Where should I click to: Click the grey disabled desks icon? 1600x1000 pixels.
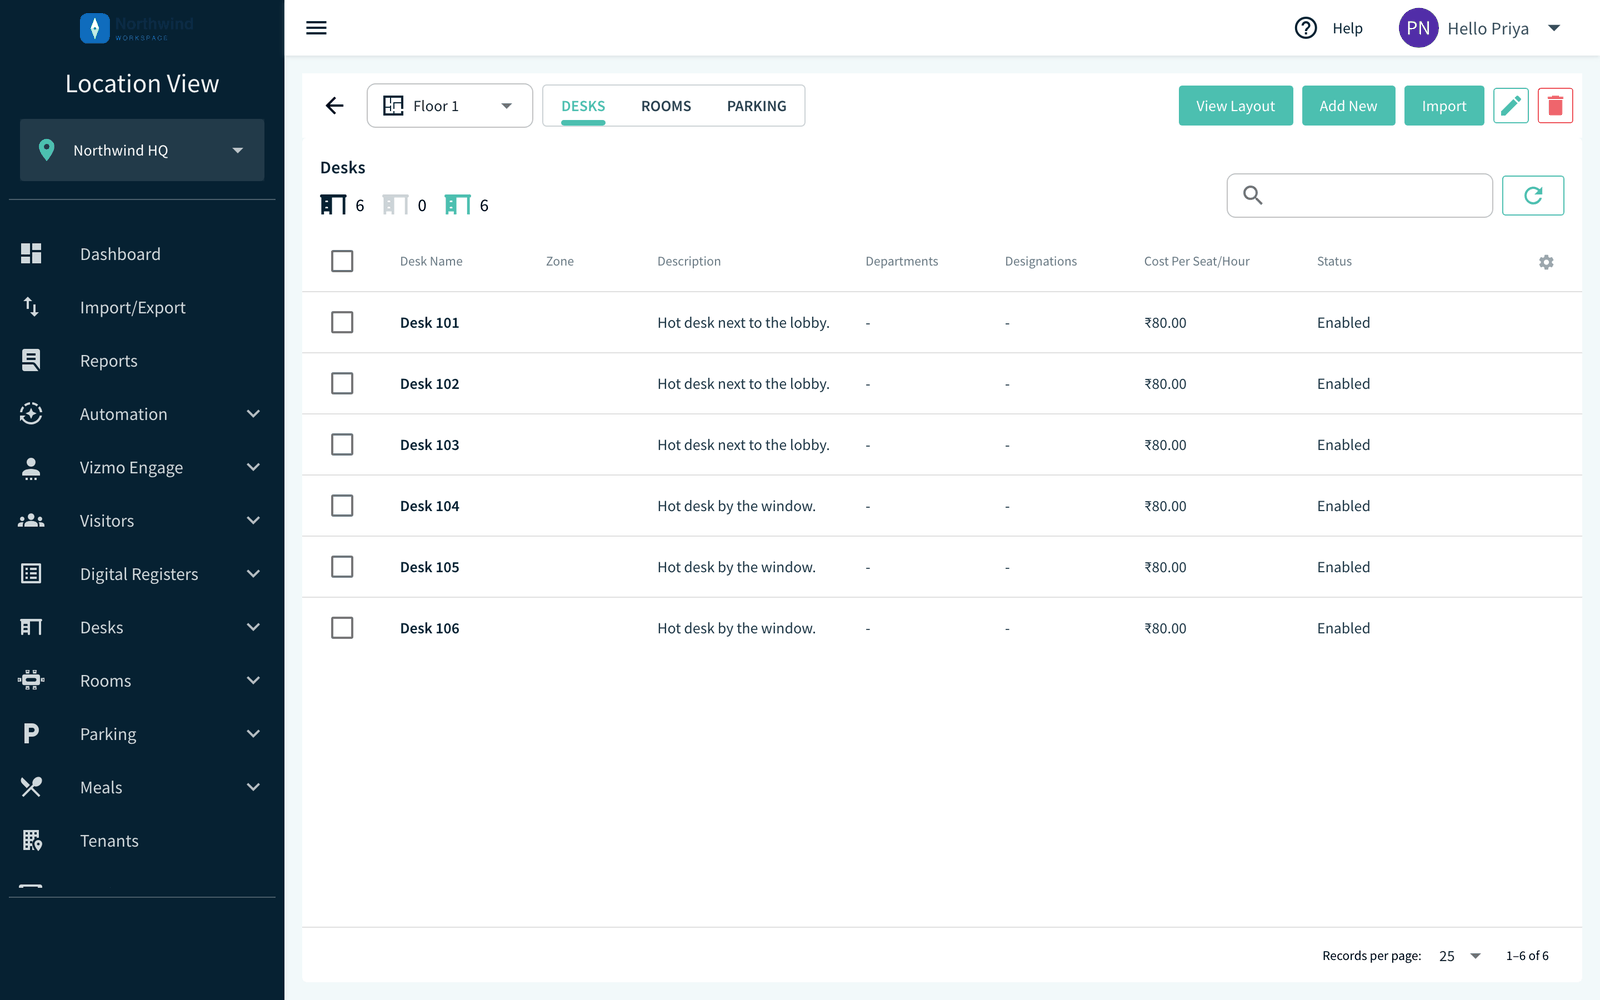(x=395, y=205)
